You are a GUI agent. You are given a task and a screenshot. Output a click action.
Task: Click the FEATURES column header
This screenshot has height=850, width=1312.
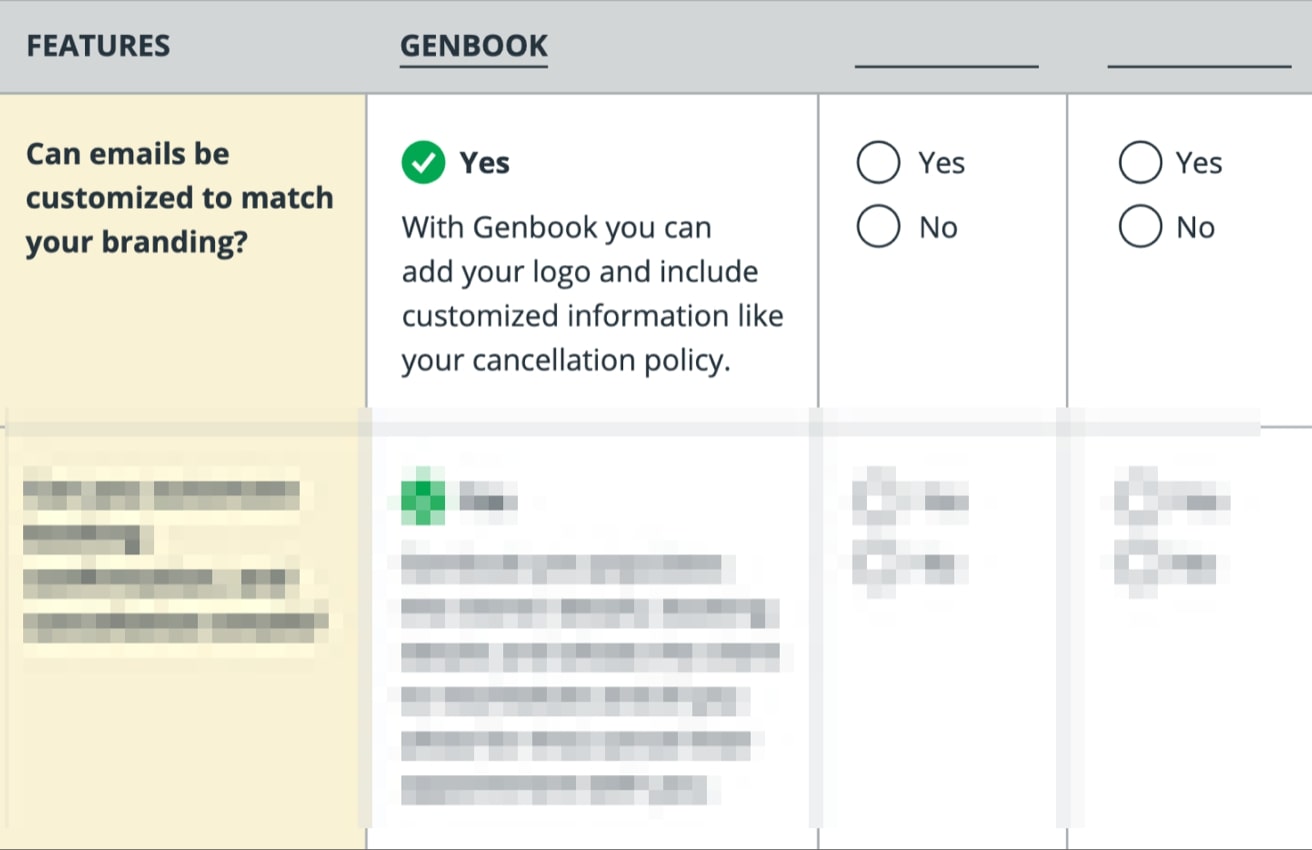click(98, 46)
